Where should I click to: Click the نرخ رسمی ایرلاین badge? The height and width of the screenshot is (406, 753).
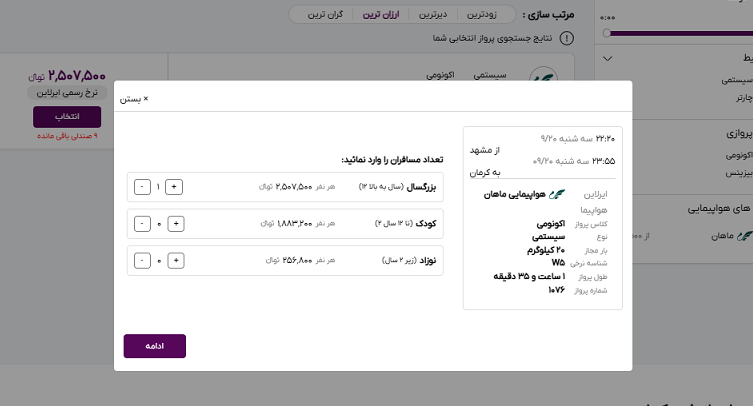pyautogui.click(x=67, y=93)
